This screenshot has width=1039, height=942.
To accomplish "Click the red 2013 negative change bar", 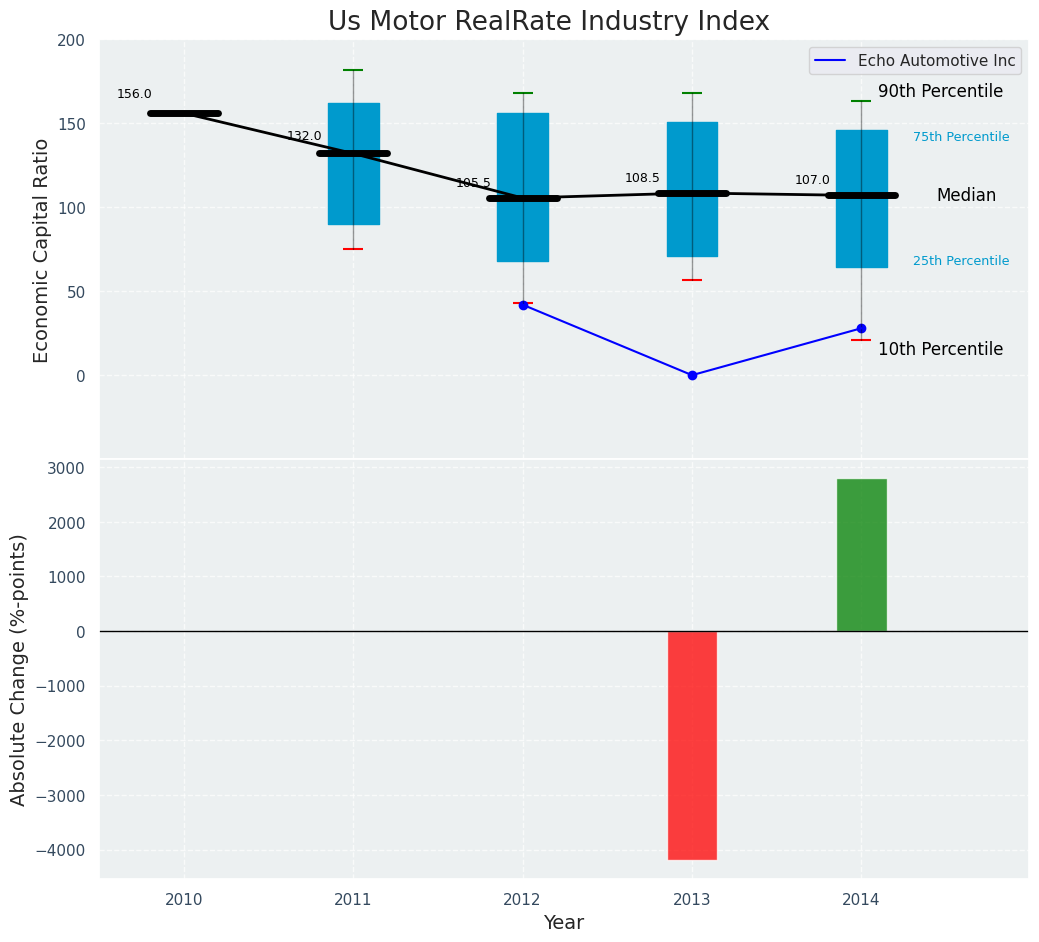I will 692,745.
